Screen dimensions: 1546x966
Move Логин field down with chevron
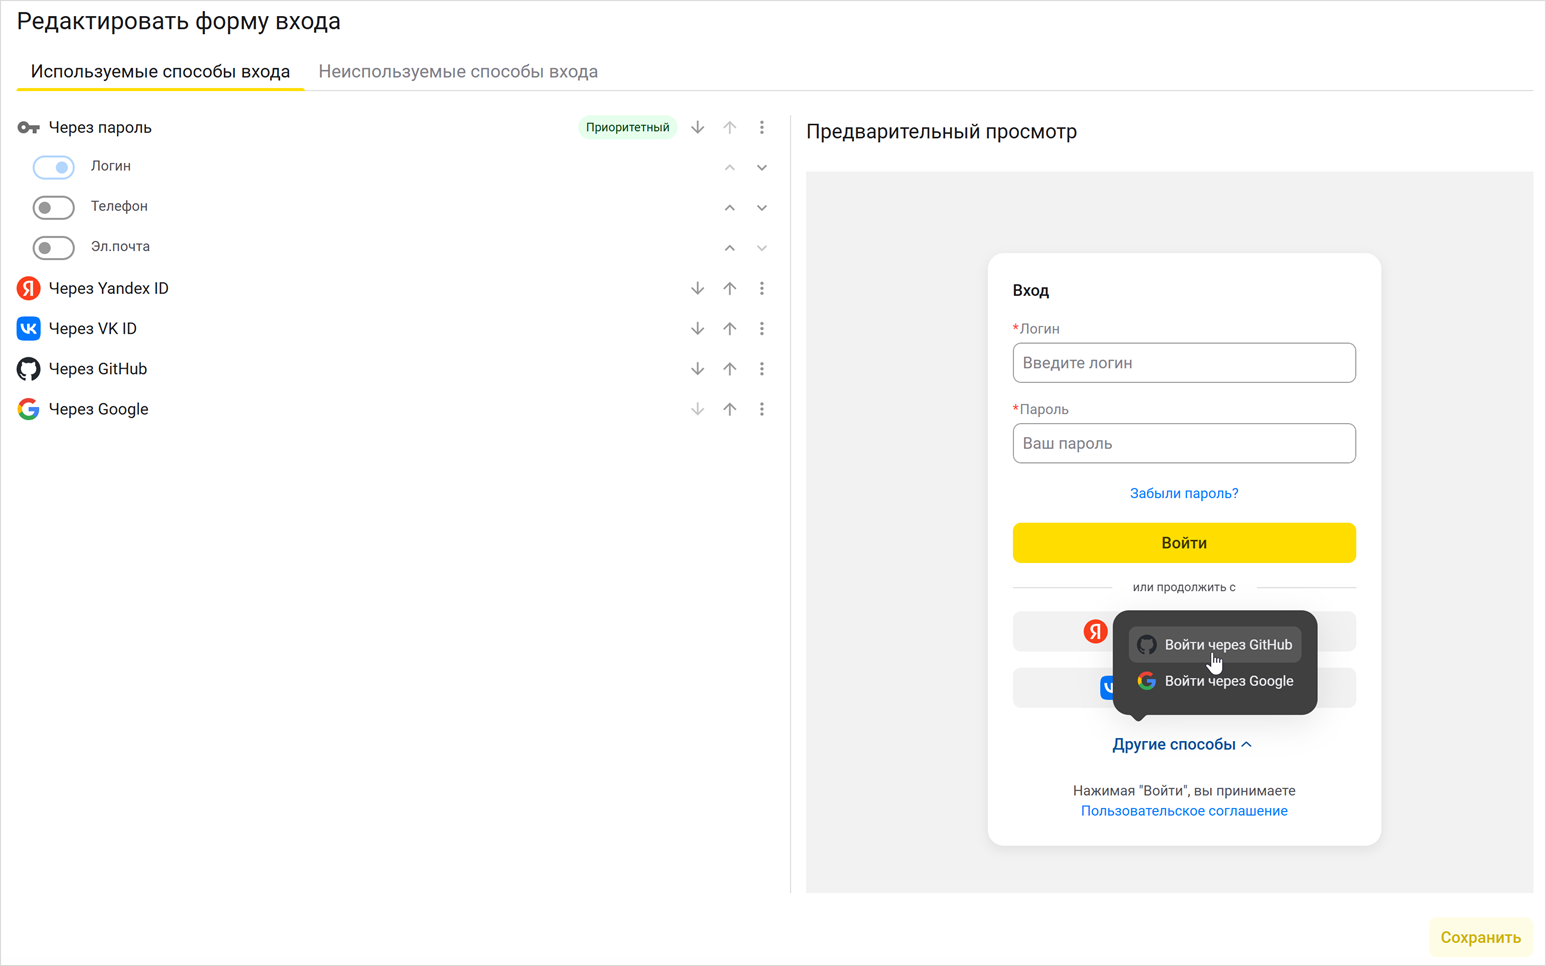pos(762,167)
